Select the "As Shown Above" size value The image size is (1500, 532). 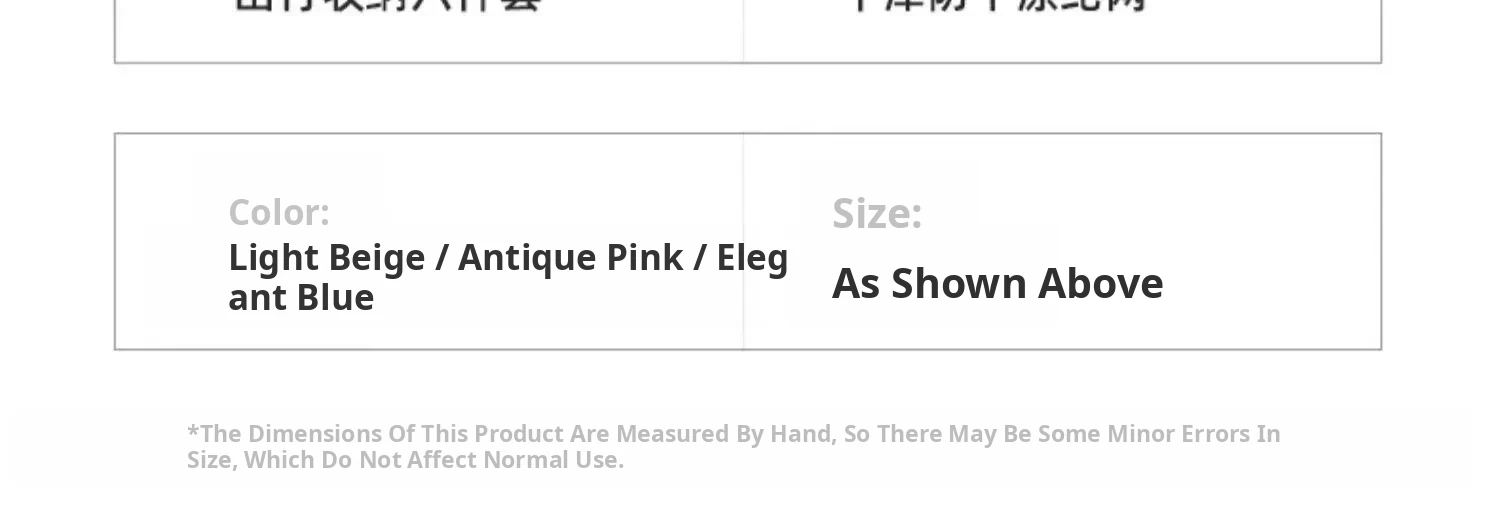(x=997, y=284)
